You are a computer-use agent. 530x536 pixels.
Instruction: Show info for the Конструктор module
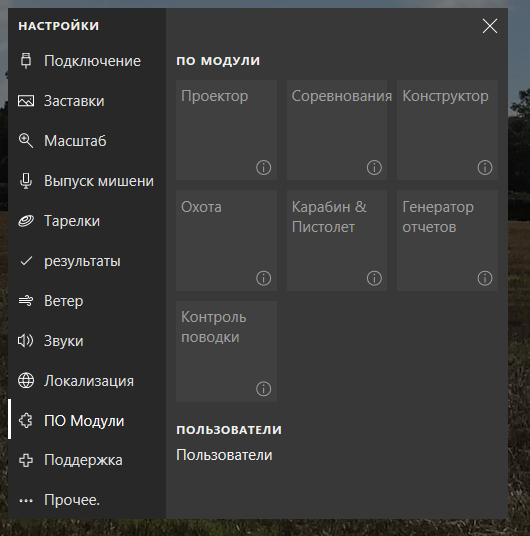point(485,168)
